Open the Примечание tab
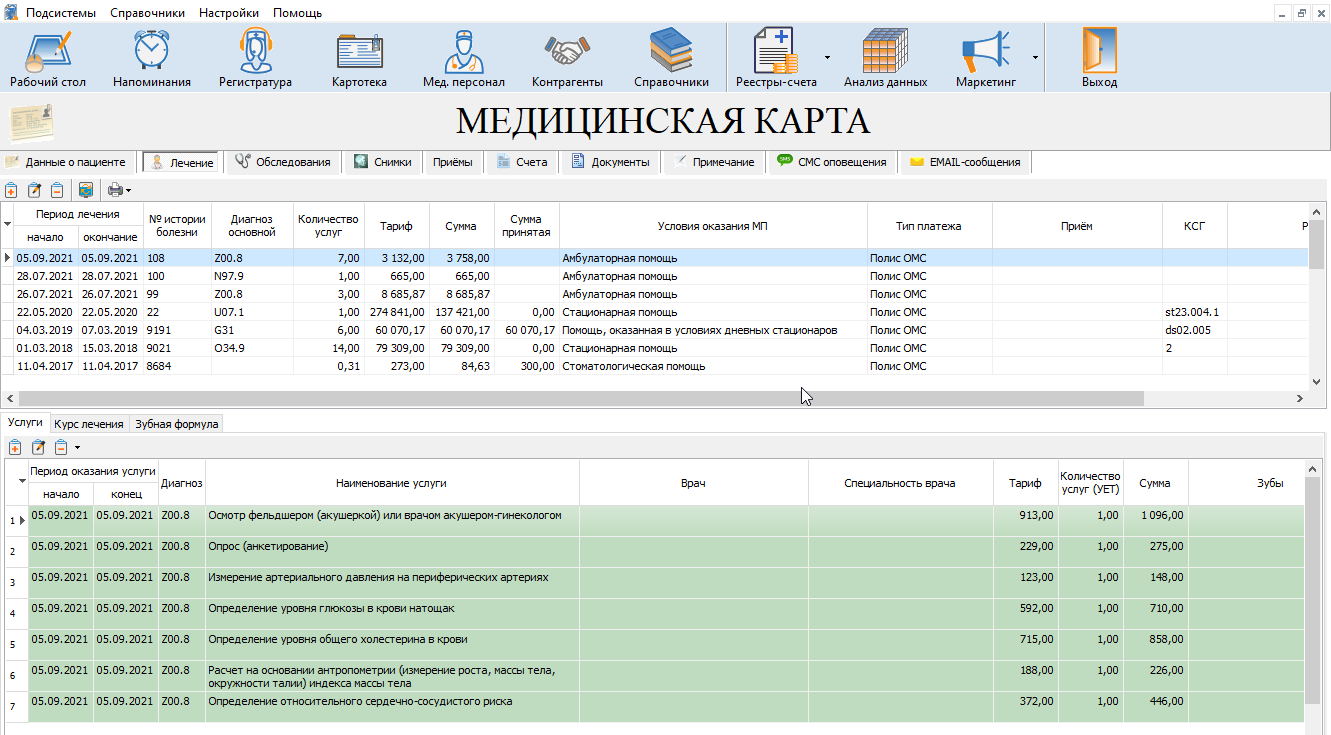 click(x=714, y=162)
